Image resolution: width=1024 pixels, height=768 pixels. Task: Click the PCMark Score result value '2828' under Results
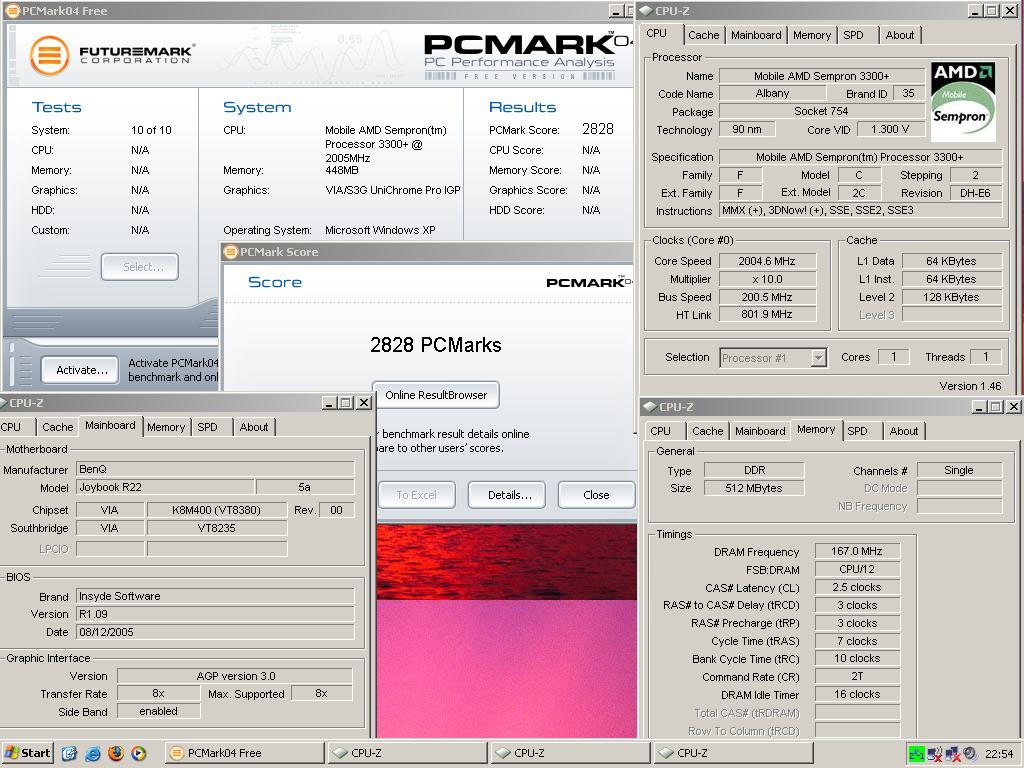(598, 129)
